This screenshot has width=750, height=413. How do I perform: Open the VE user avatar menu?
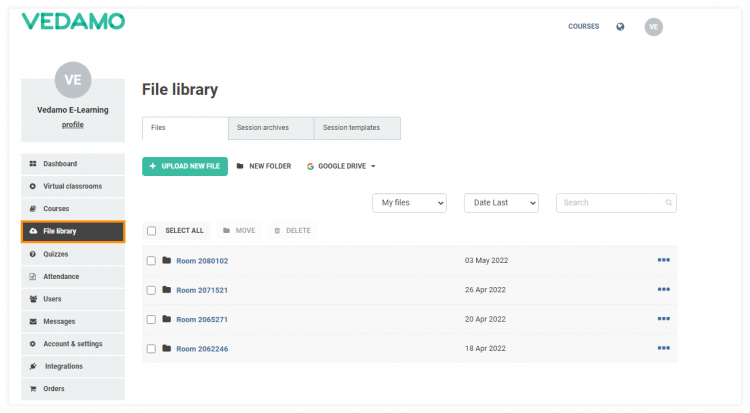[x=653, y=27]
